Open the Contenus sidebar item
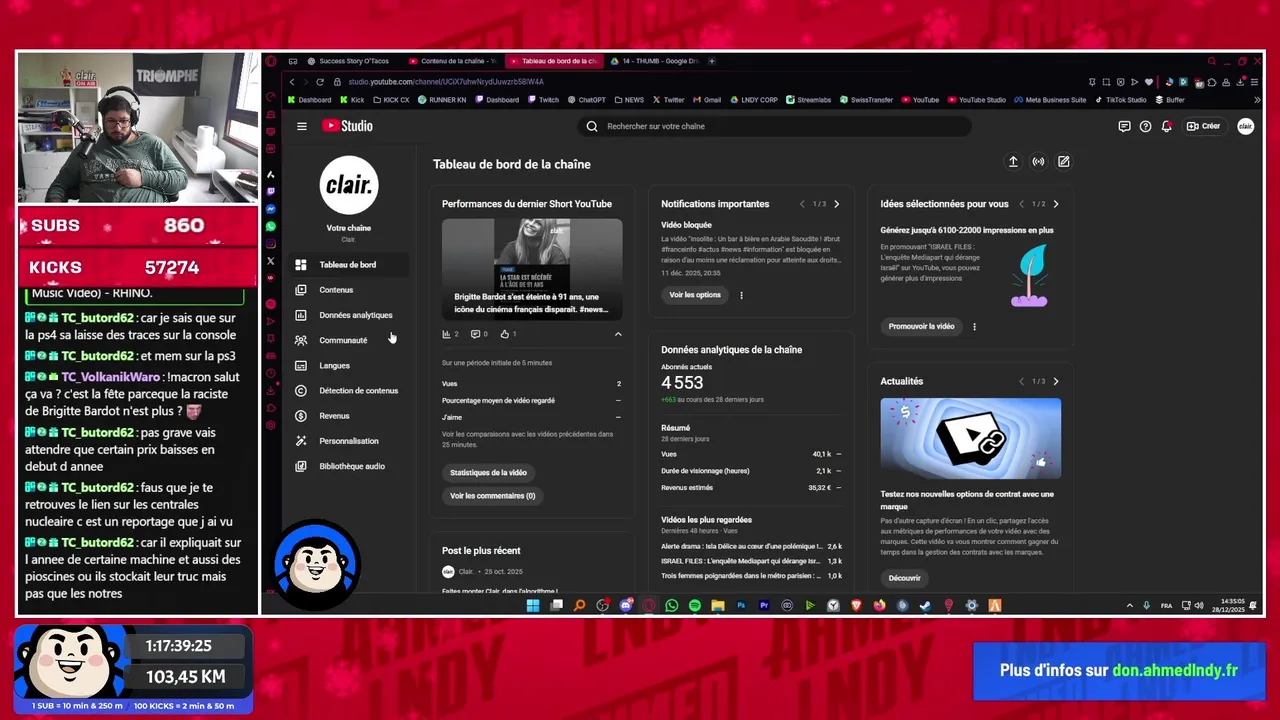1280x720 pixels. point(335,290)
